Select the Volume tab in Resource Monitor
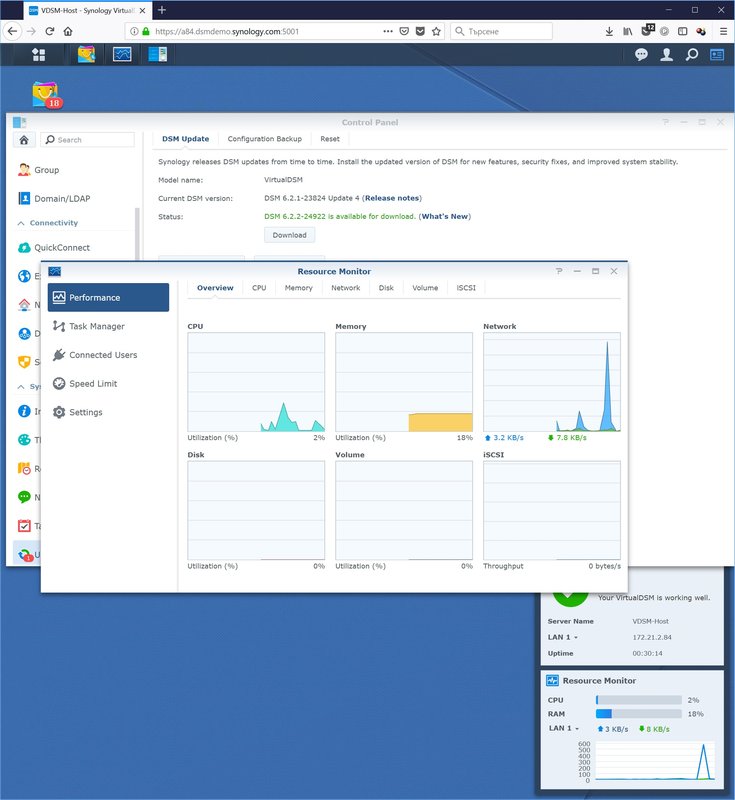This screenshot has width=735, height=800. [x=425, y=288]
